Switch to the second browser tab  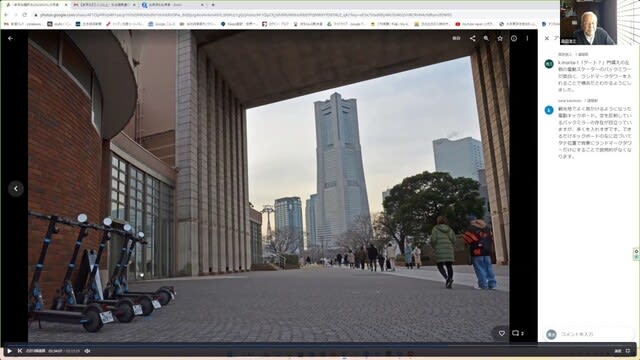(x=104, y=5)
